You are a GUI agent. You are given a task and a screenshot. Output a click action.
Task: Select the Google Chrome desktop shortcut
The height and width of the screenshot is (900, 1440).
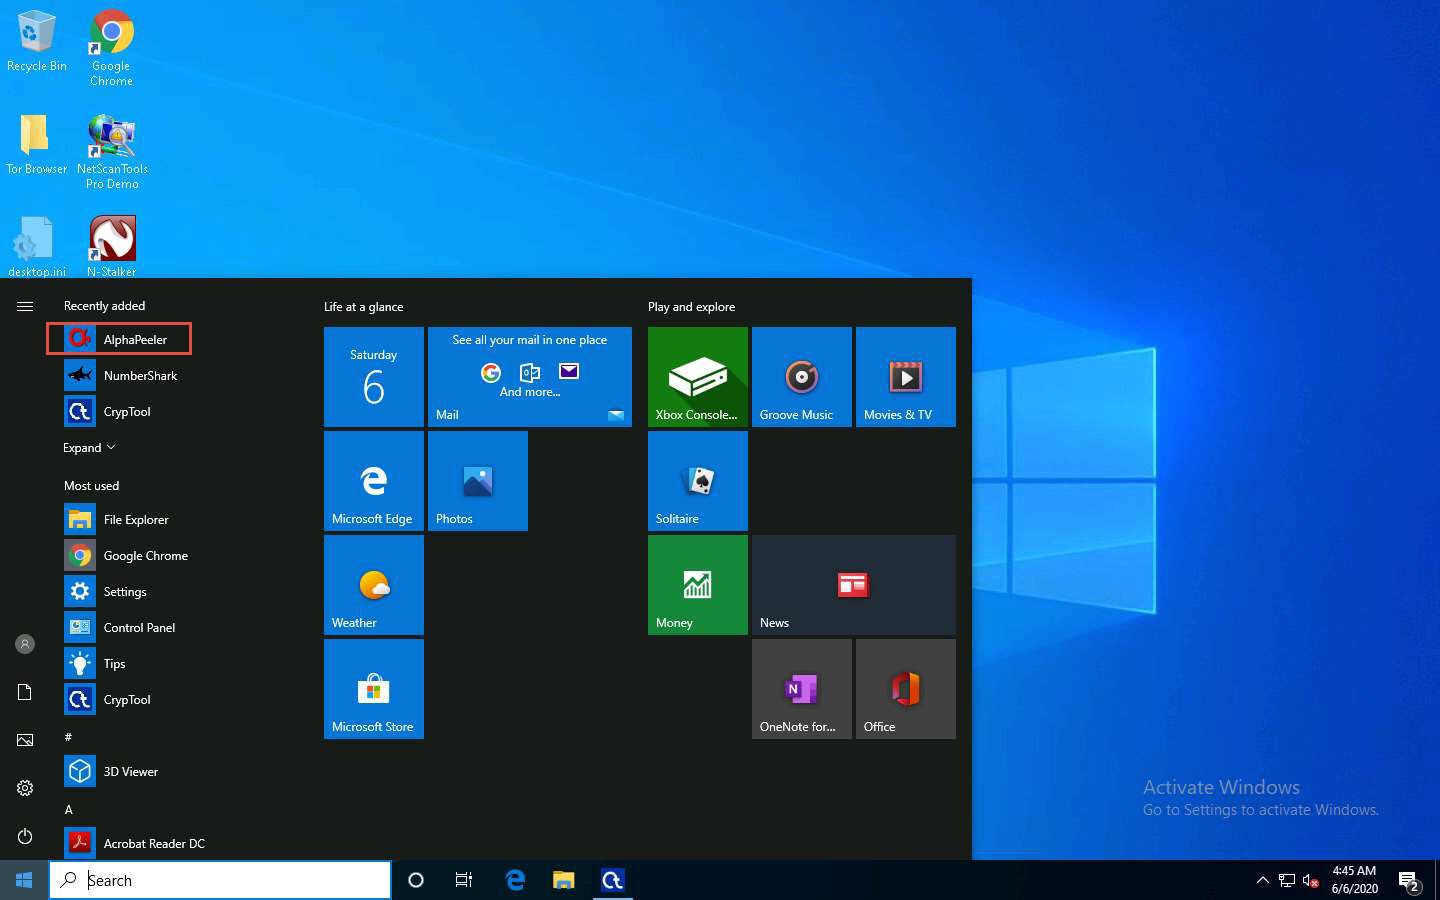click(111, 48)
